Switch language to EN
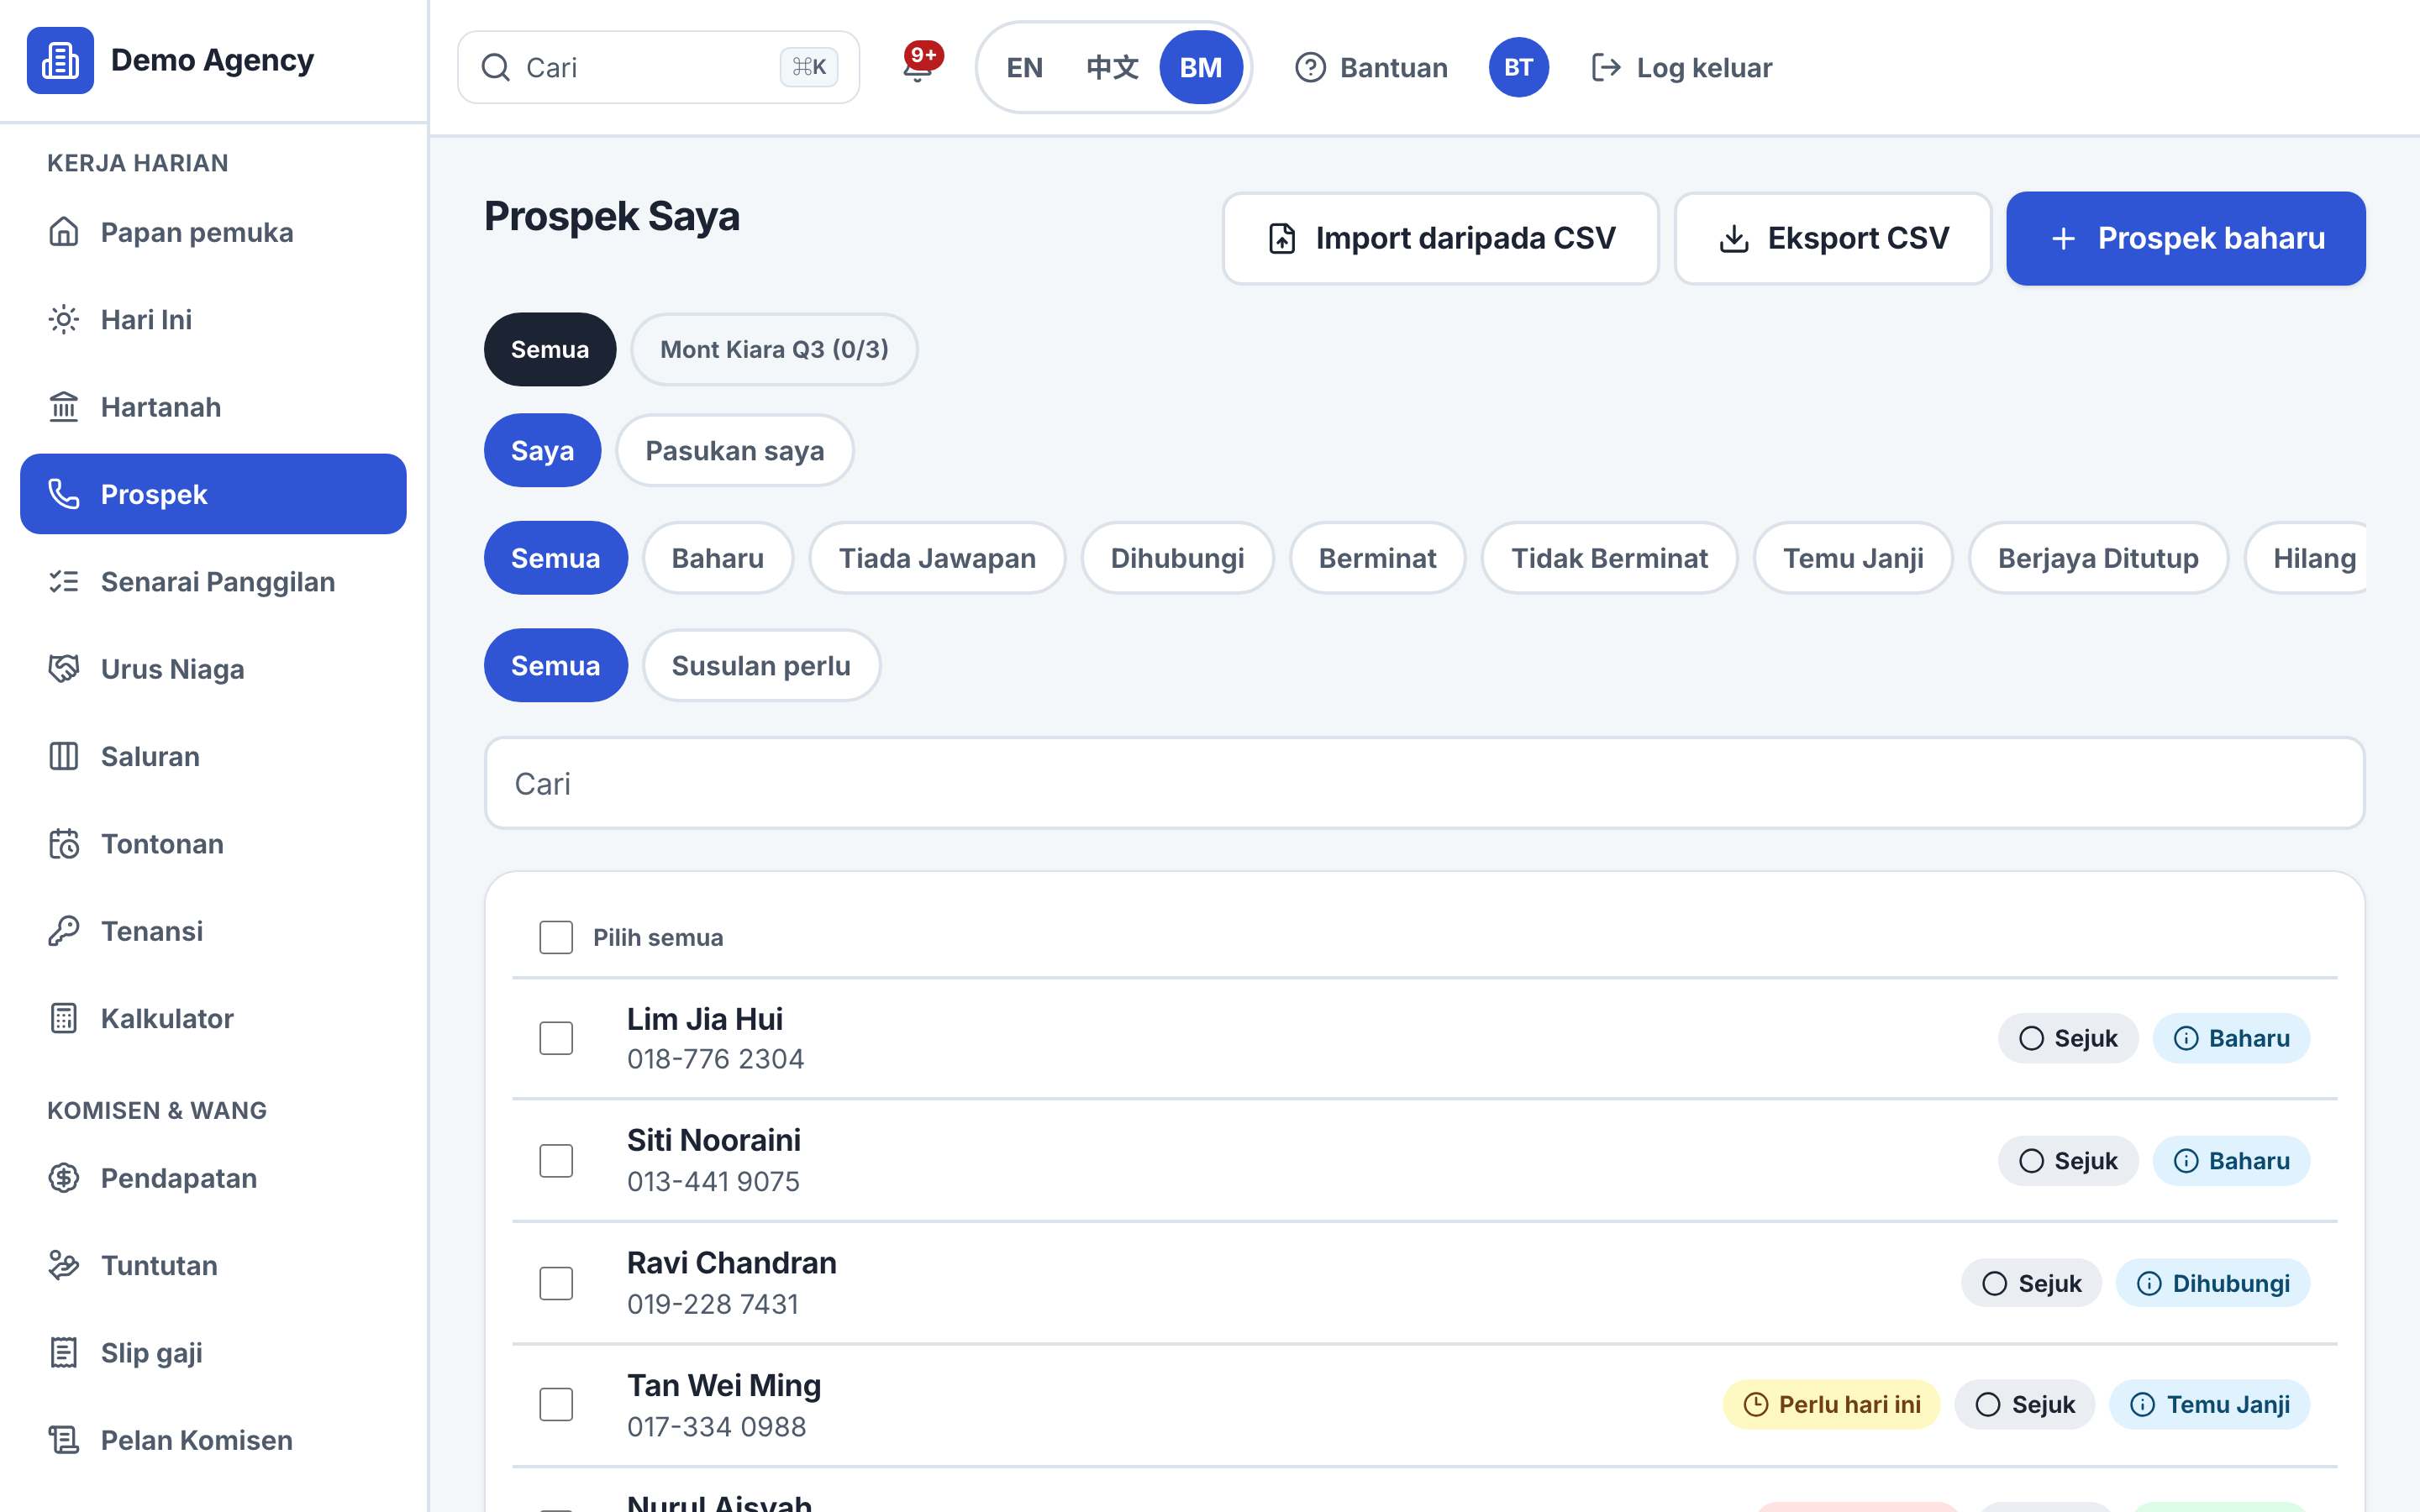 (x=1024, y=67)
